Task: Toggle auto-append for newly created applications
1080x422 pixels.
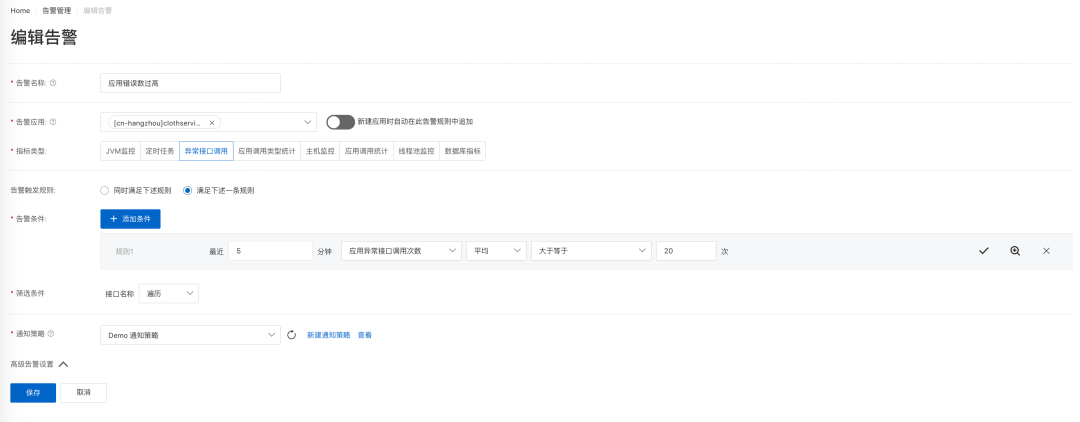Action: [x=340, y=122]
